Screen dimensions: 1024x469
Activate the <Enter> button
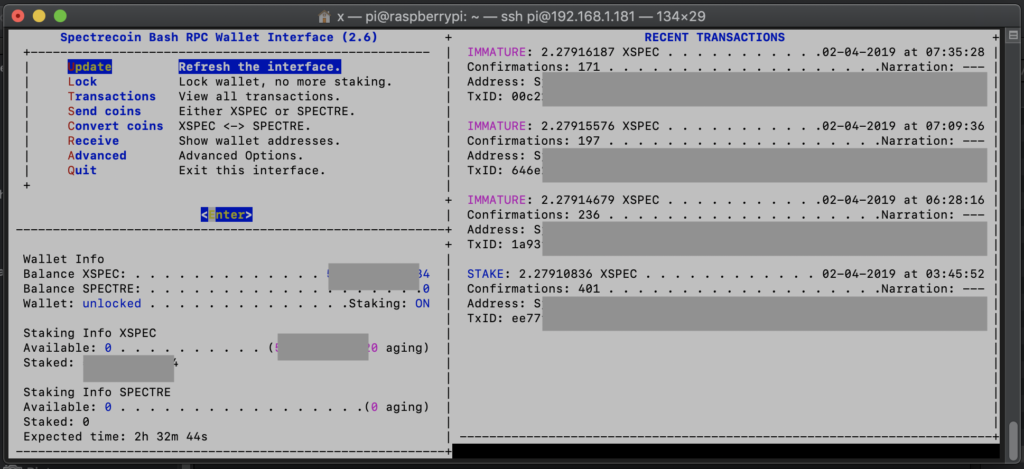point(227,214)
